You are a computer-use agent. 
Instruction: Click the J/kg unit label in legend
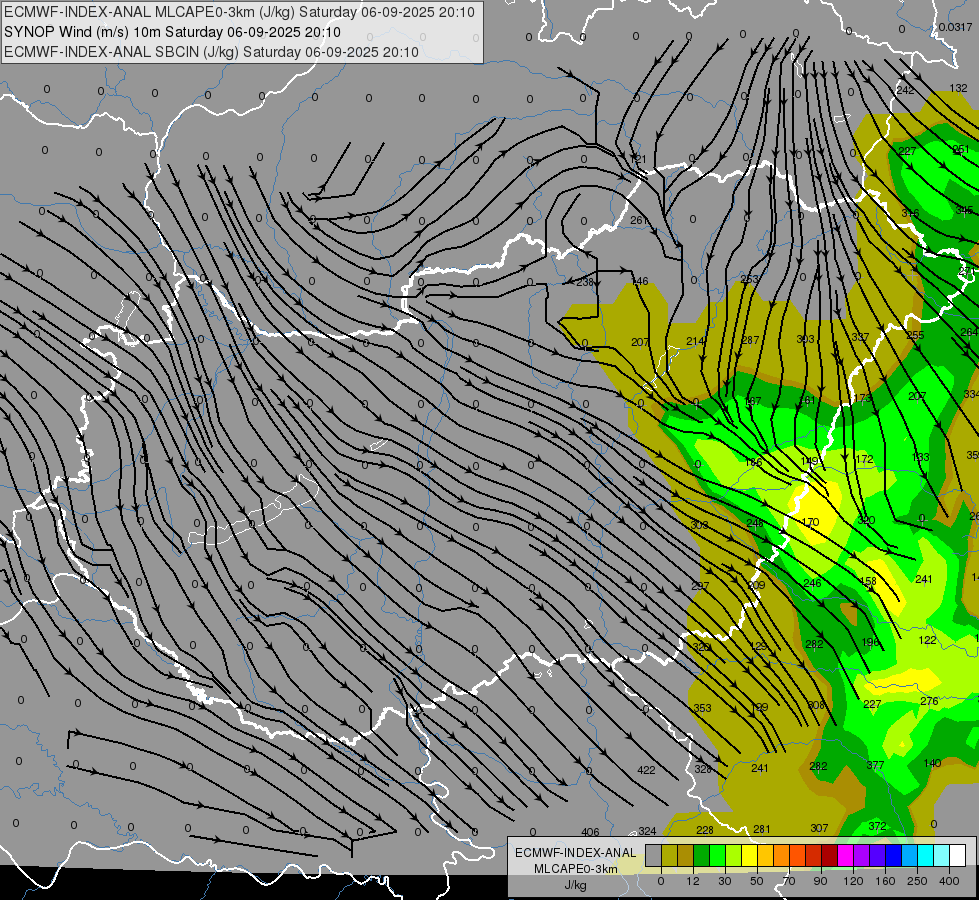(575, 885)
